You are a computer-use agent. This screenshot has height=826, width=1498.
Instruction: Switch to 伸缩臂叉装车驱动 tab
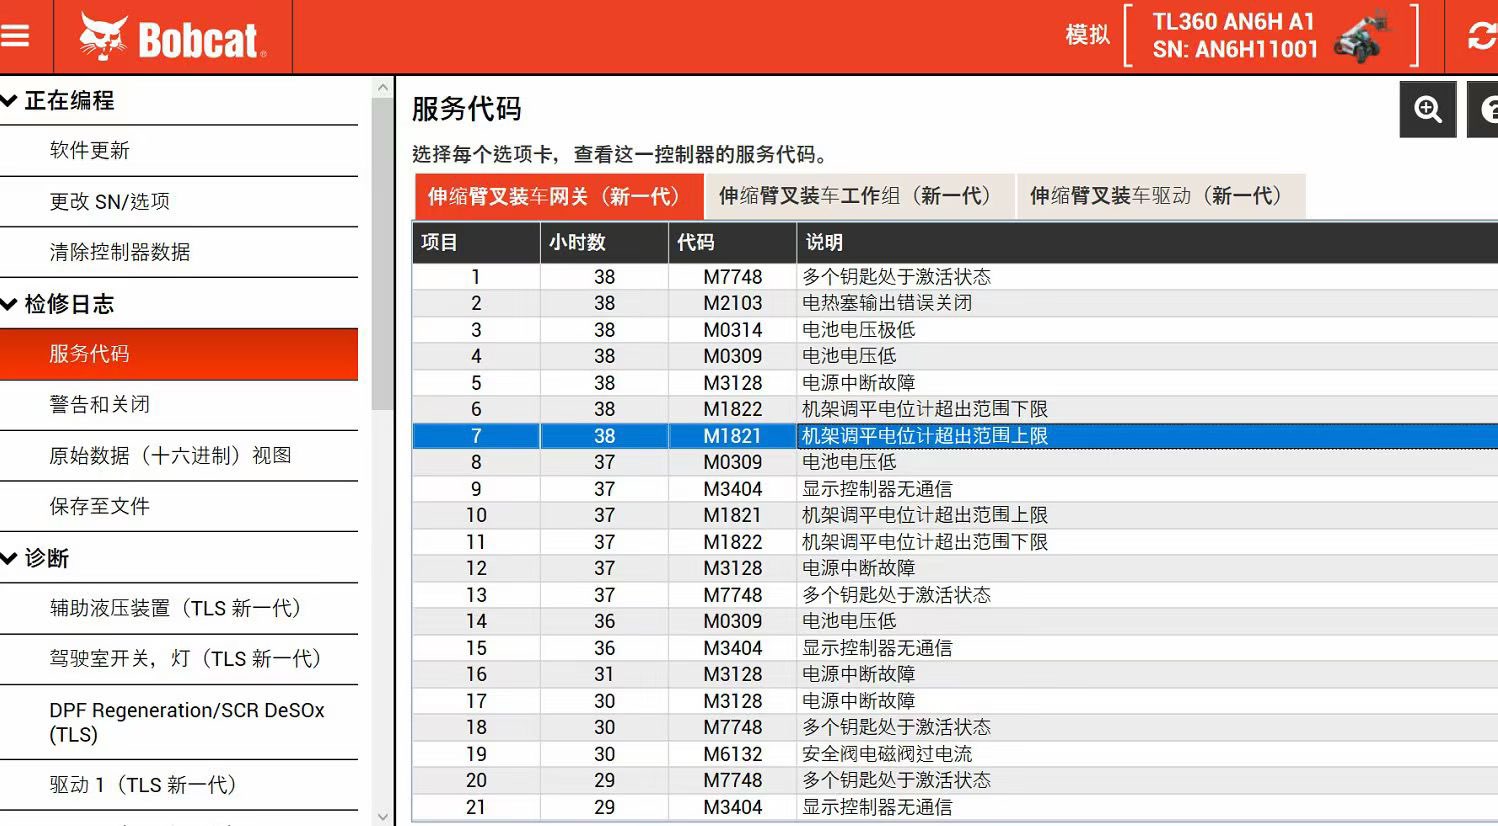click(1159, 196)
